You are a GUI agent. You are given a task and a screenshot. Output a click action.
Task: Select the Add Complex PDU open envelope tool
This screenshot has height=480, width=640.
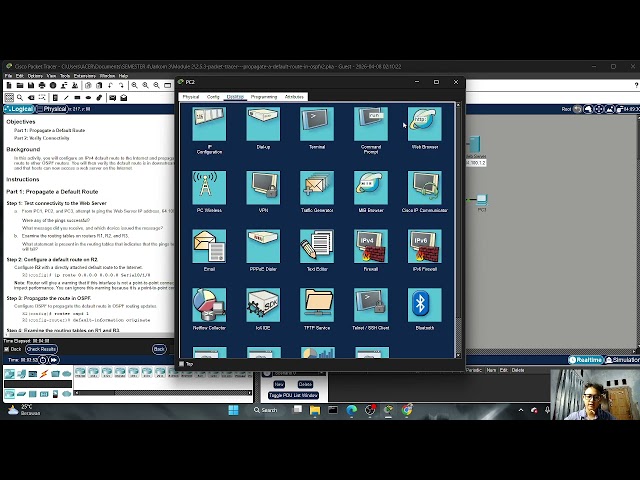(123, 98)
